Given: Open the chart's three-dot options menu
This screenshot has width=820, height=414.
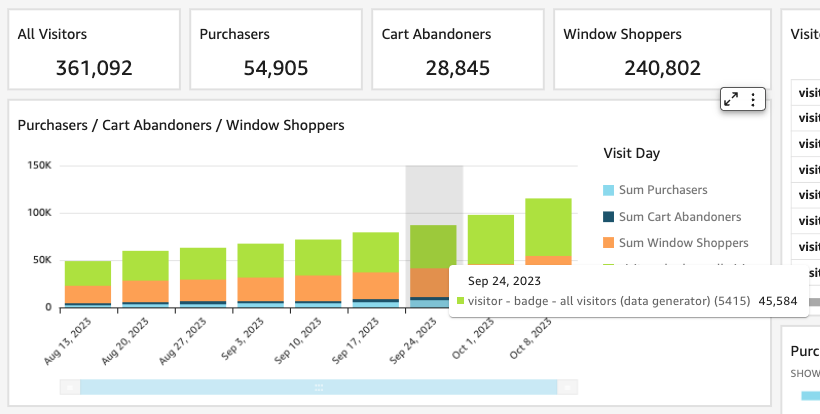Looking at the screenshot, I should coord(753,99).
